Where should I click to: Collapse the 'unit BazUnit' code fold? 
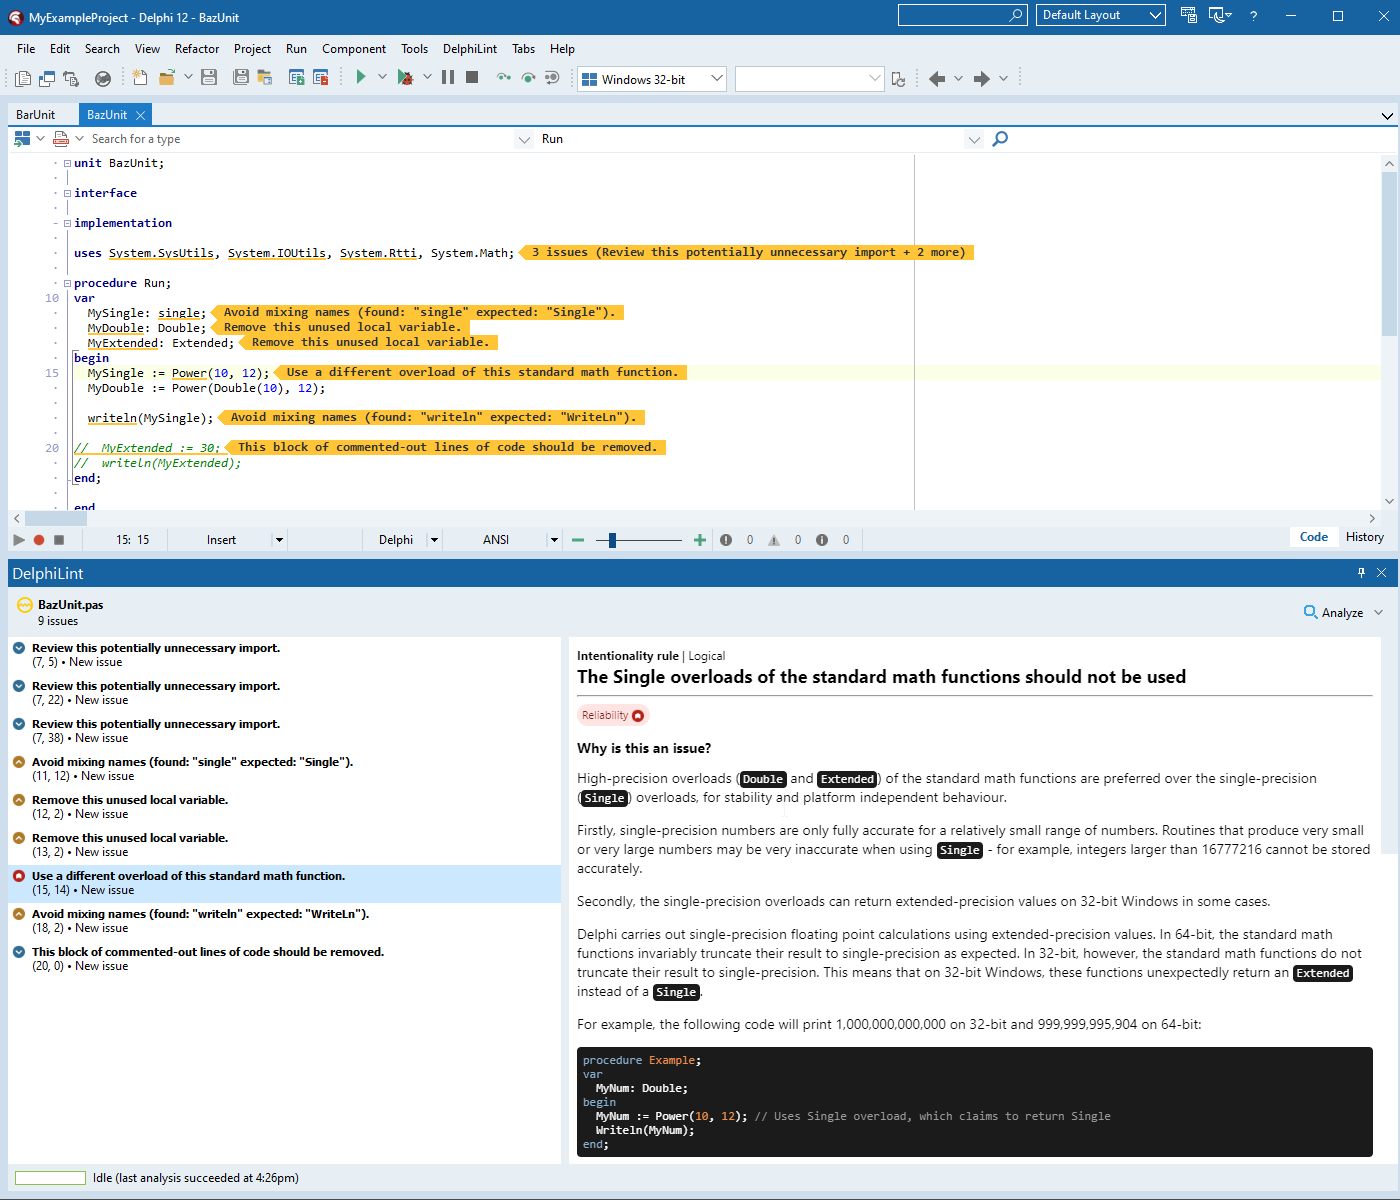click(67, 163)
